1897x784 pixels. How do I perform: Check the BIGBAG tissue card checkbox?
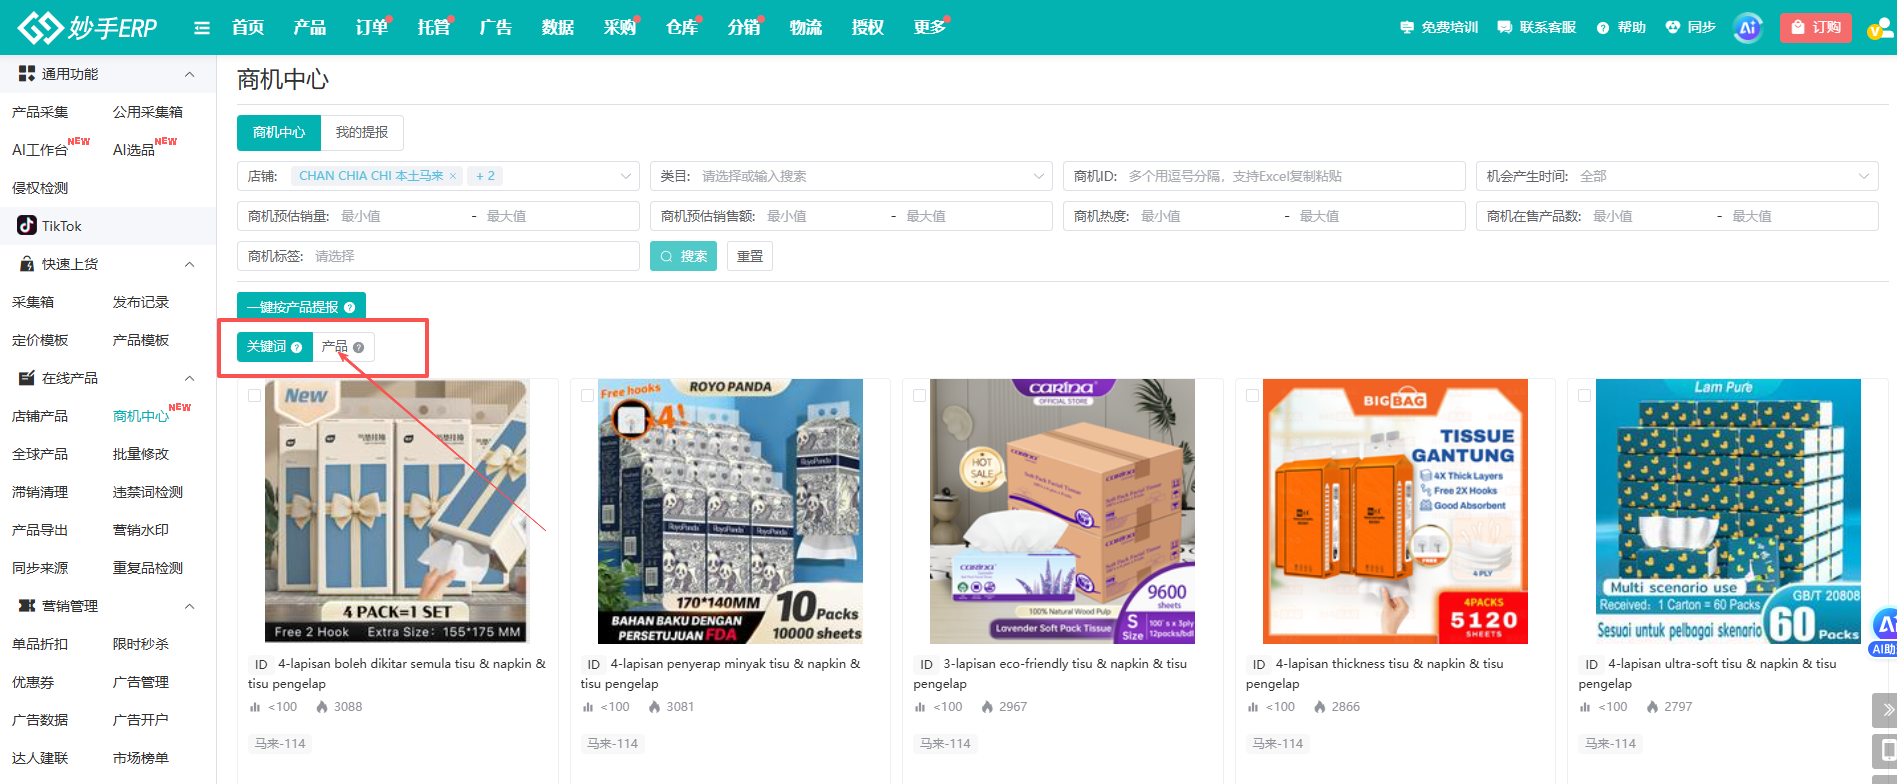pyautogui.click(x=1252, y=396)
